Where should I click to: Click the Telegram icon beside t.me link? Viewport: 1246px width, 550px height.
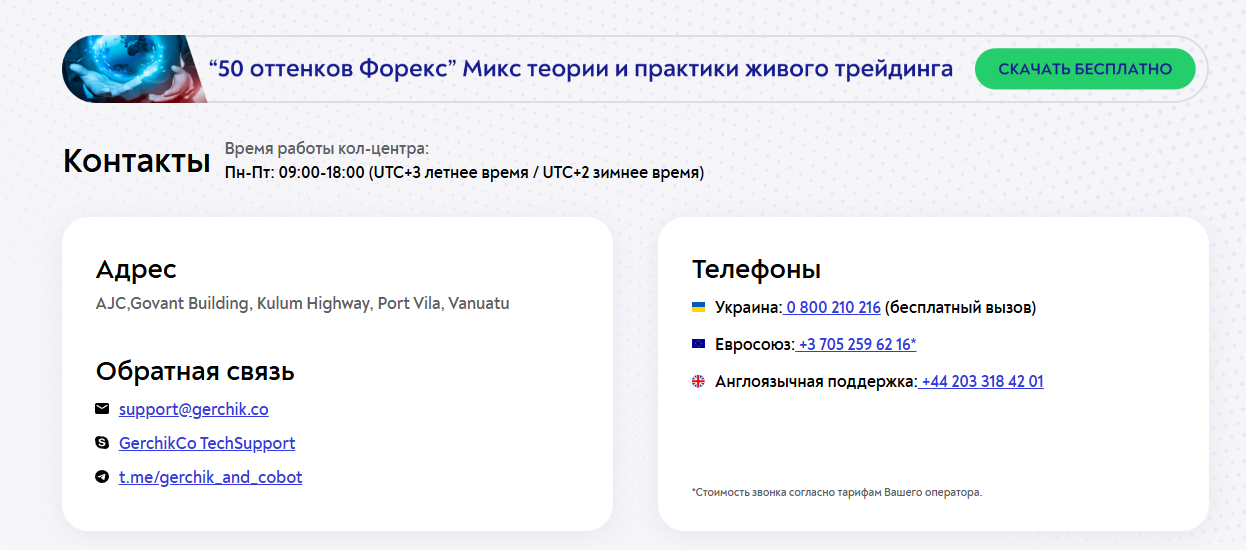102,477
